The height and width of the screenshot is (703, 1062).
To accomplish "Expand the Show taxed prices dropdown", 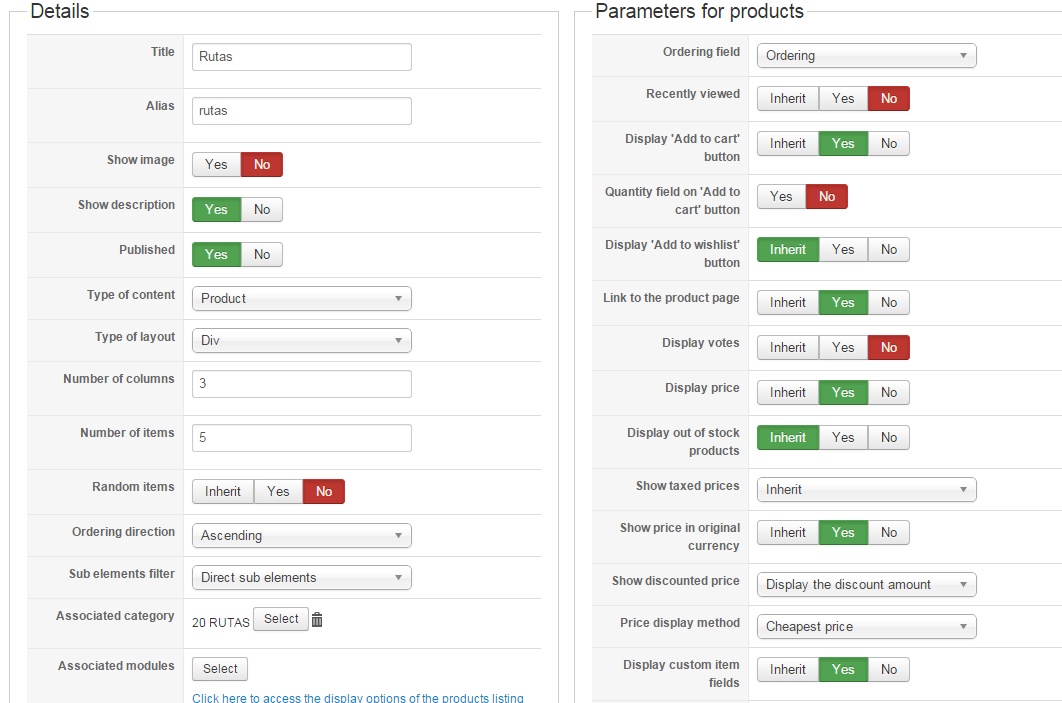I will click(866, 490).
